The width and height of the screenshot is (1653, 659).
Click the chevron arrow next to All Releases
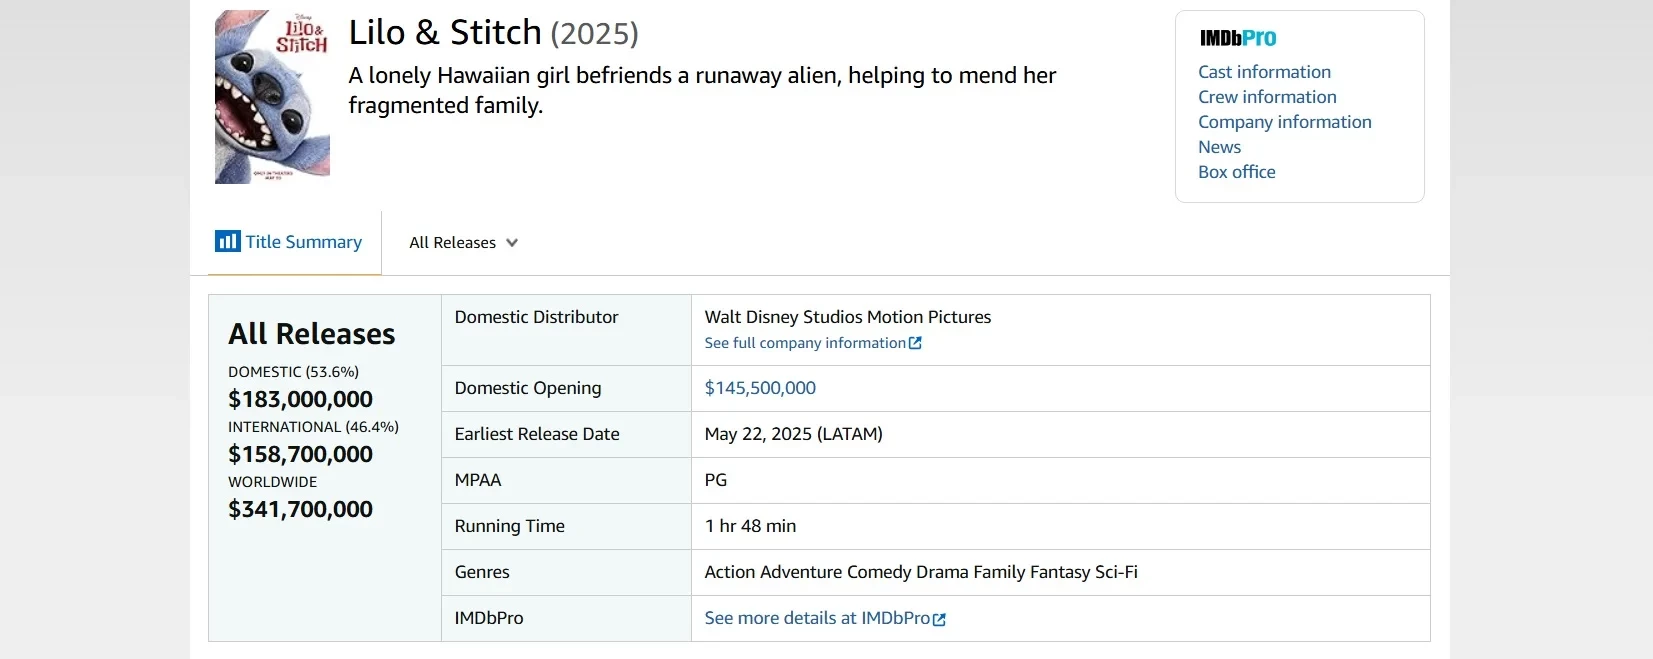point(512,243)
